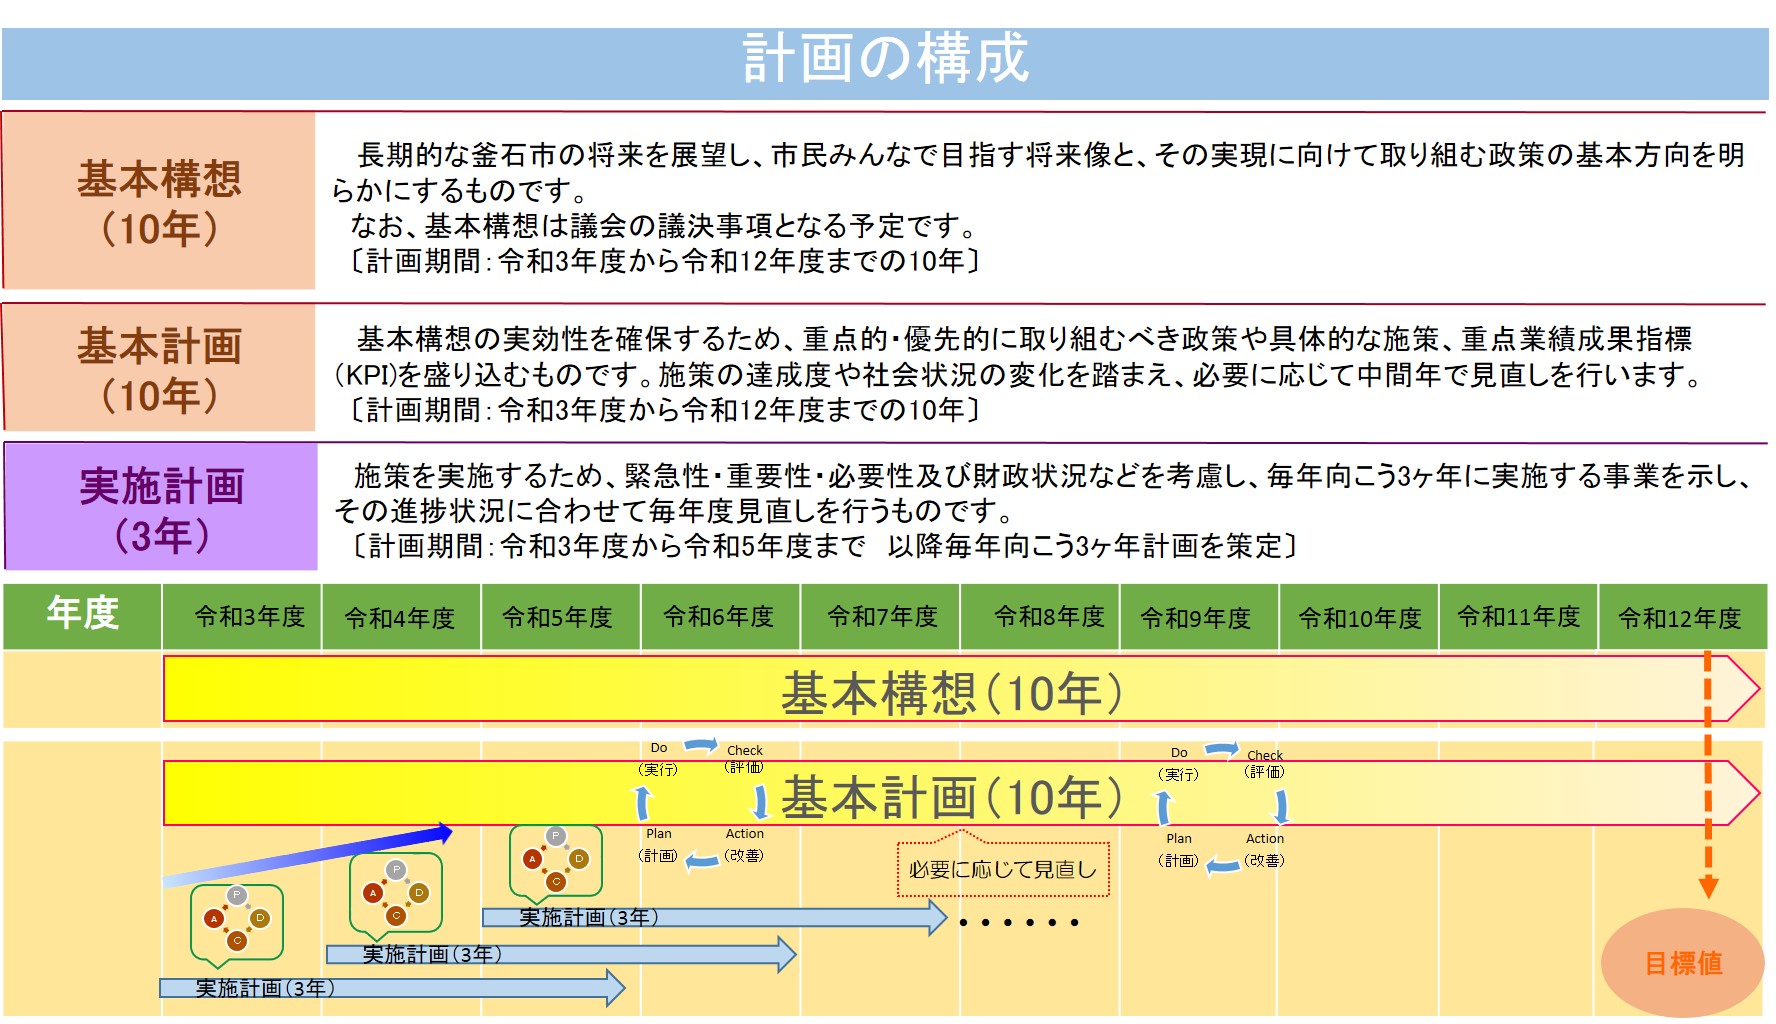Click the PDCA cycle icon under 令和5年度
The height and width of the screenshot is (1024, 1776).
point(555,859)
